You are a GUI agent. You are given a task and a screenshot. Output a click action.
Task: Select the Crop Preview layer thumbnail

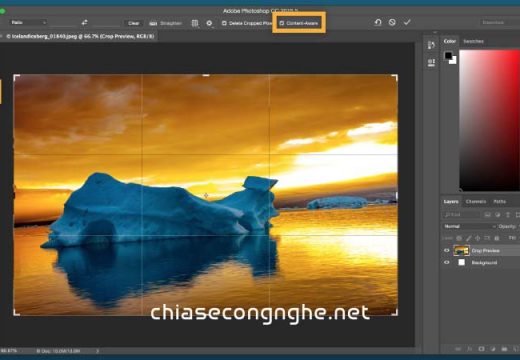click(x=461, y=250)
